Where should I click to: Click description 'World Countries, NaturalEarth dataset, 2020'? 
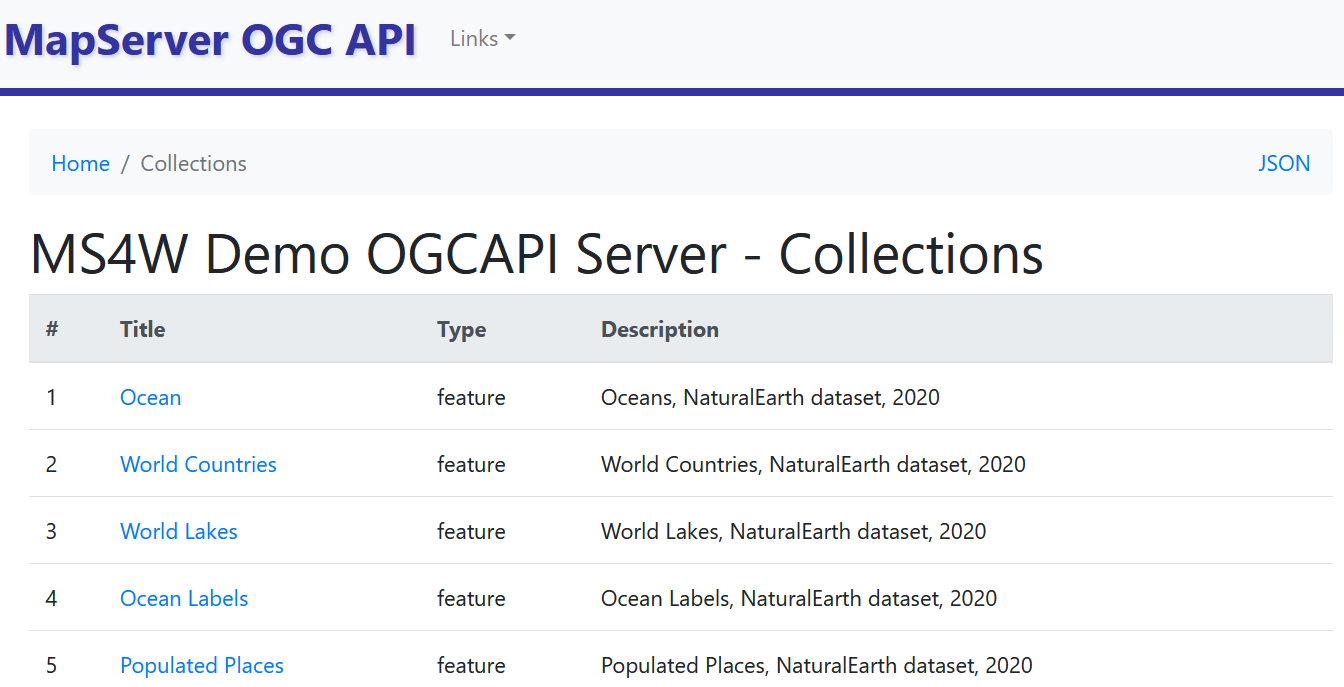coord(813,465)
